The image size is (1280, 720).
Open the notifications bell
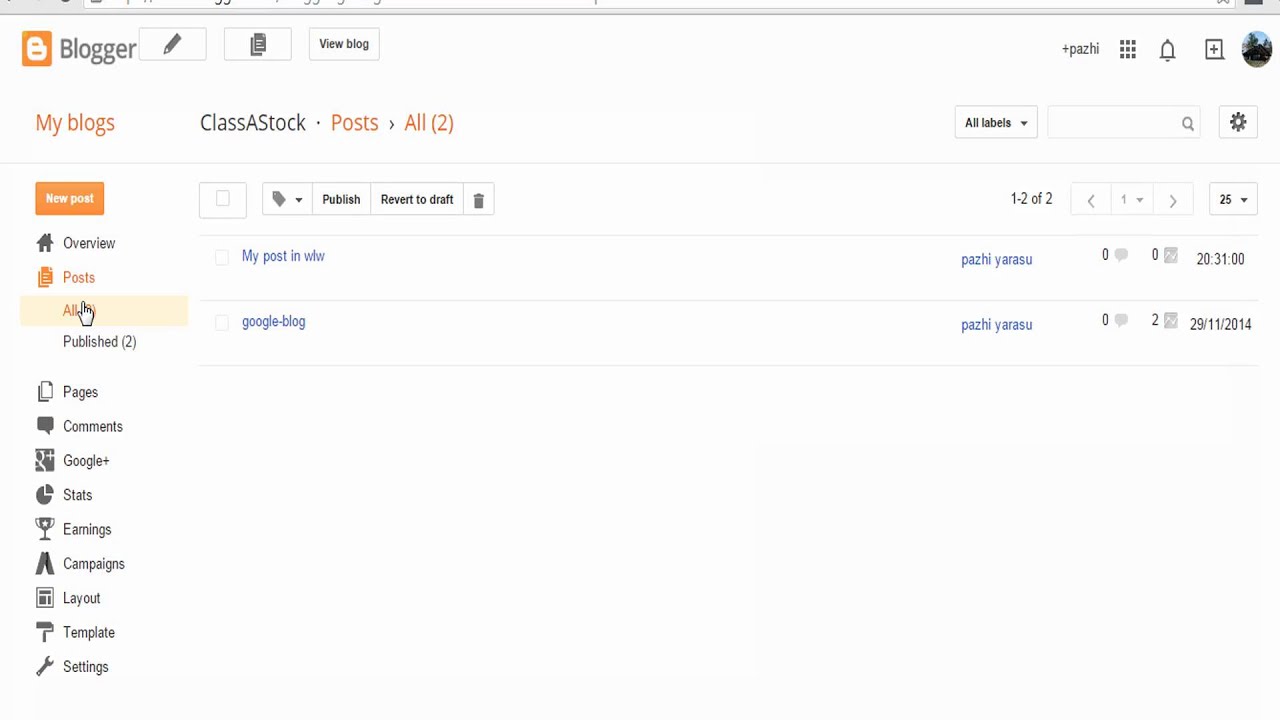coord(1167,50)
